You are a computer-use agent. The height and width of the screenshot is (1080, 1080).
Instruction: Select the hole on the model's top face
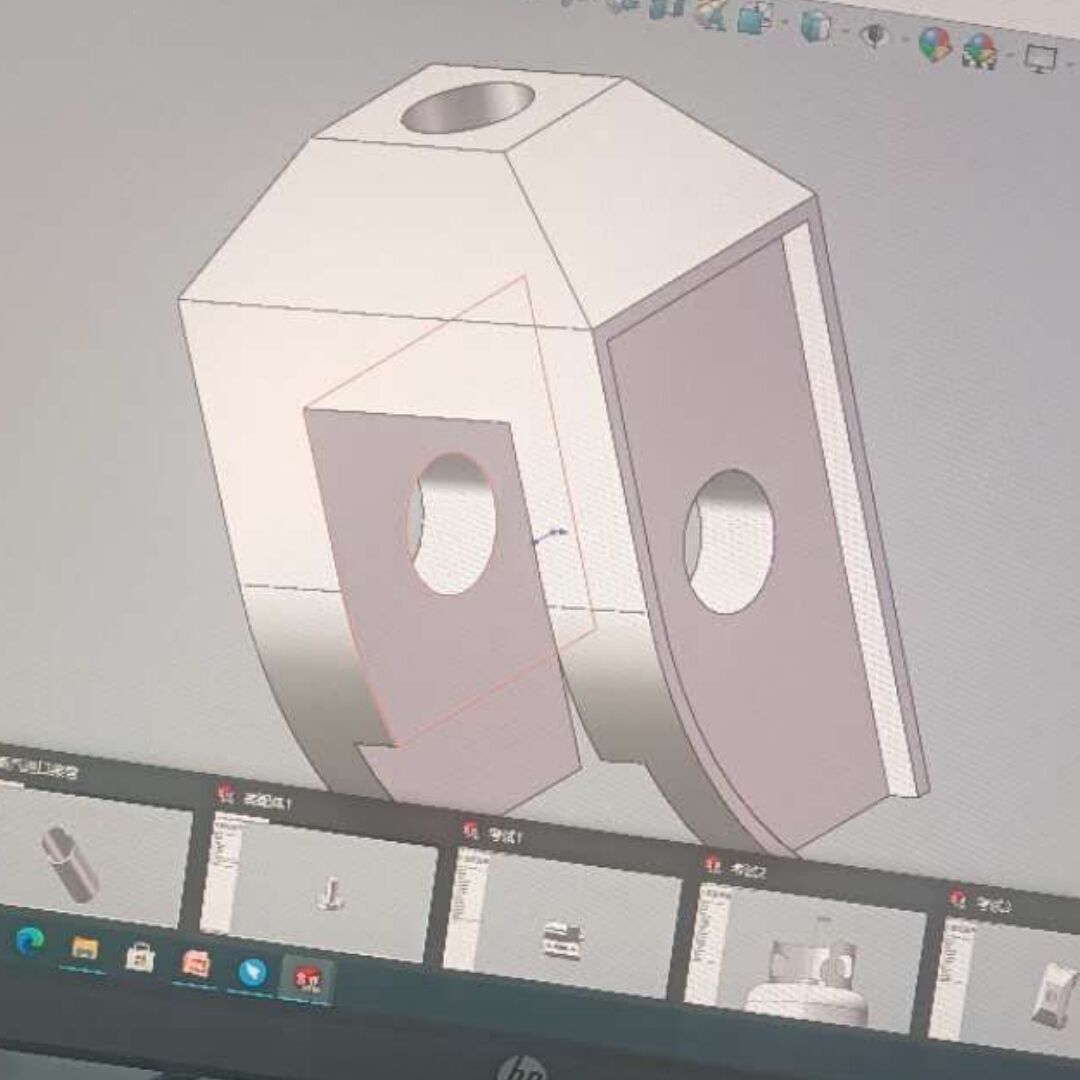click(x=468, y=107)
